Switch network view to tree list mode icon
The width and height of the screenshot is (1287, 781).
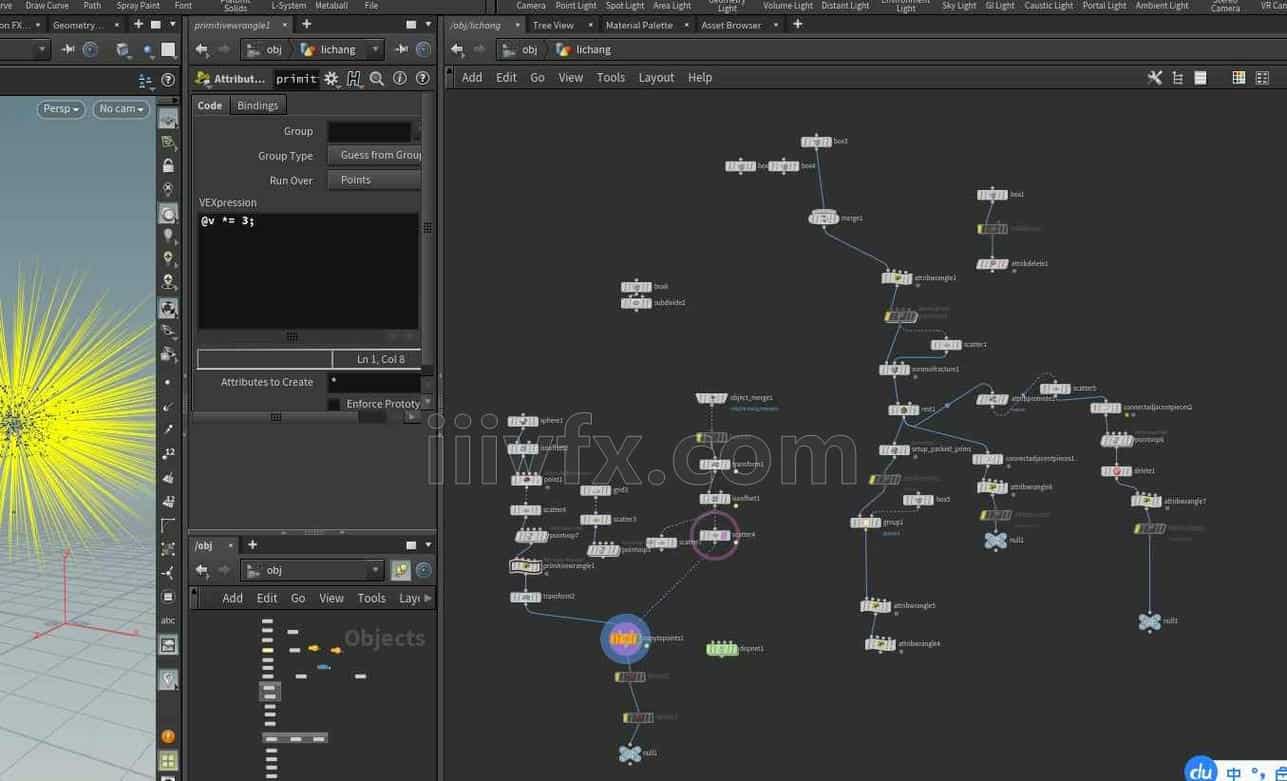(x=1178, y=77)
